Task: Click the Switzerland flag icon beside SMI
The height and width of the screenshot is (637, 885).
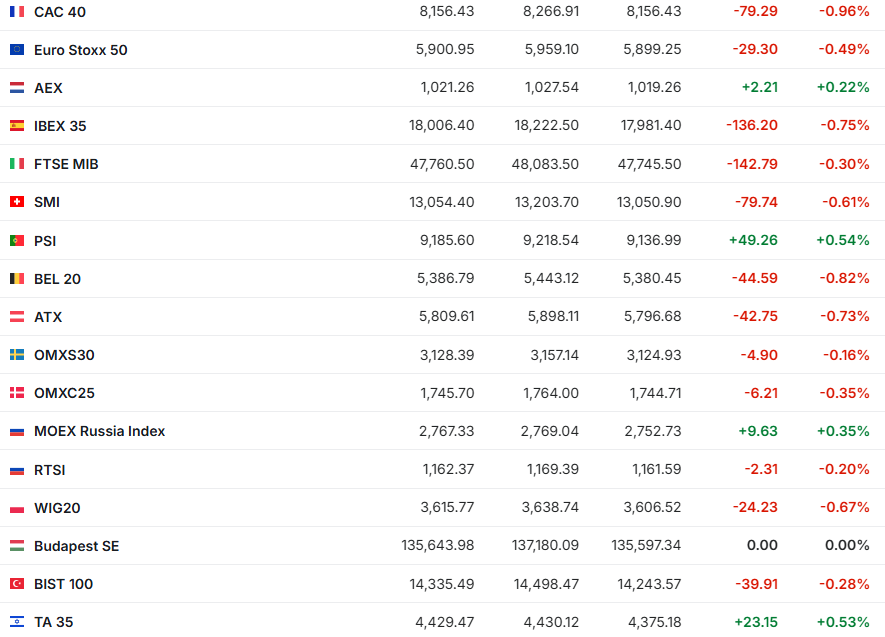Action: [x=17, y=202]
